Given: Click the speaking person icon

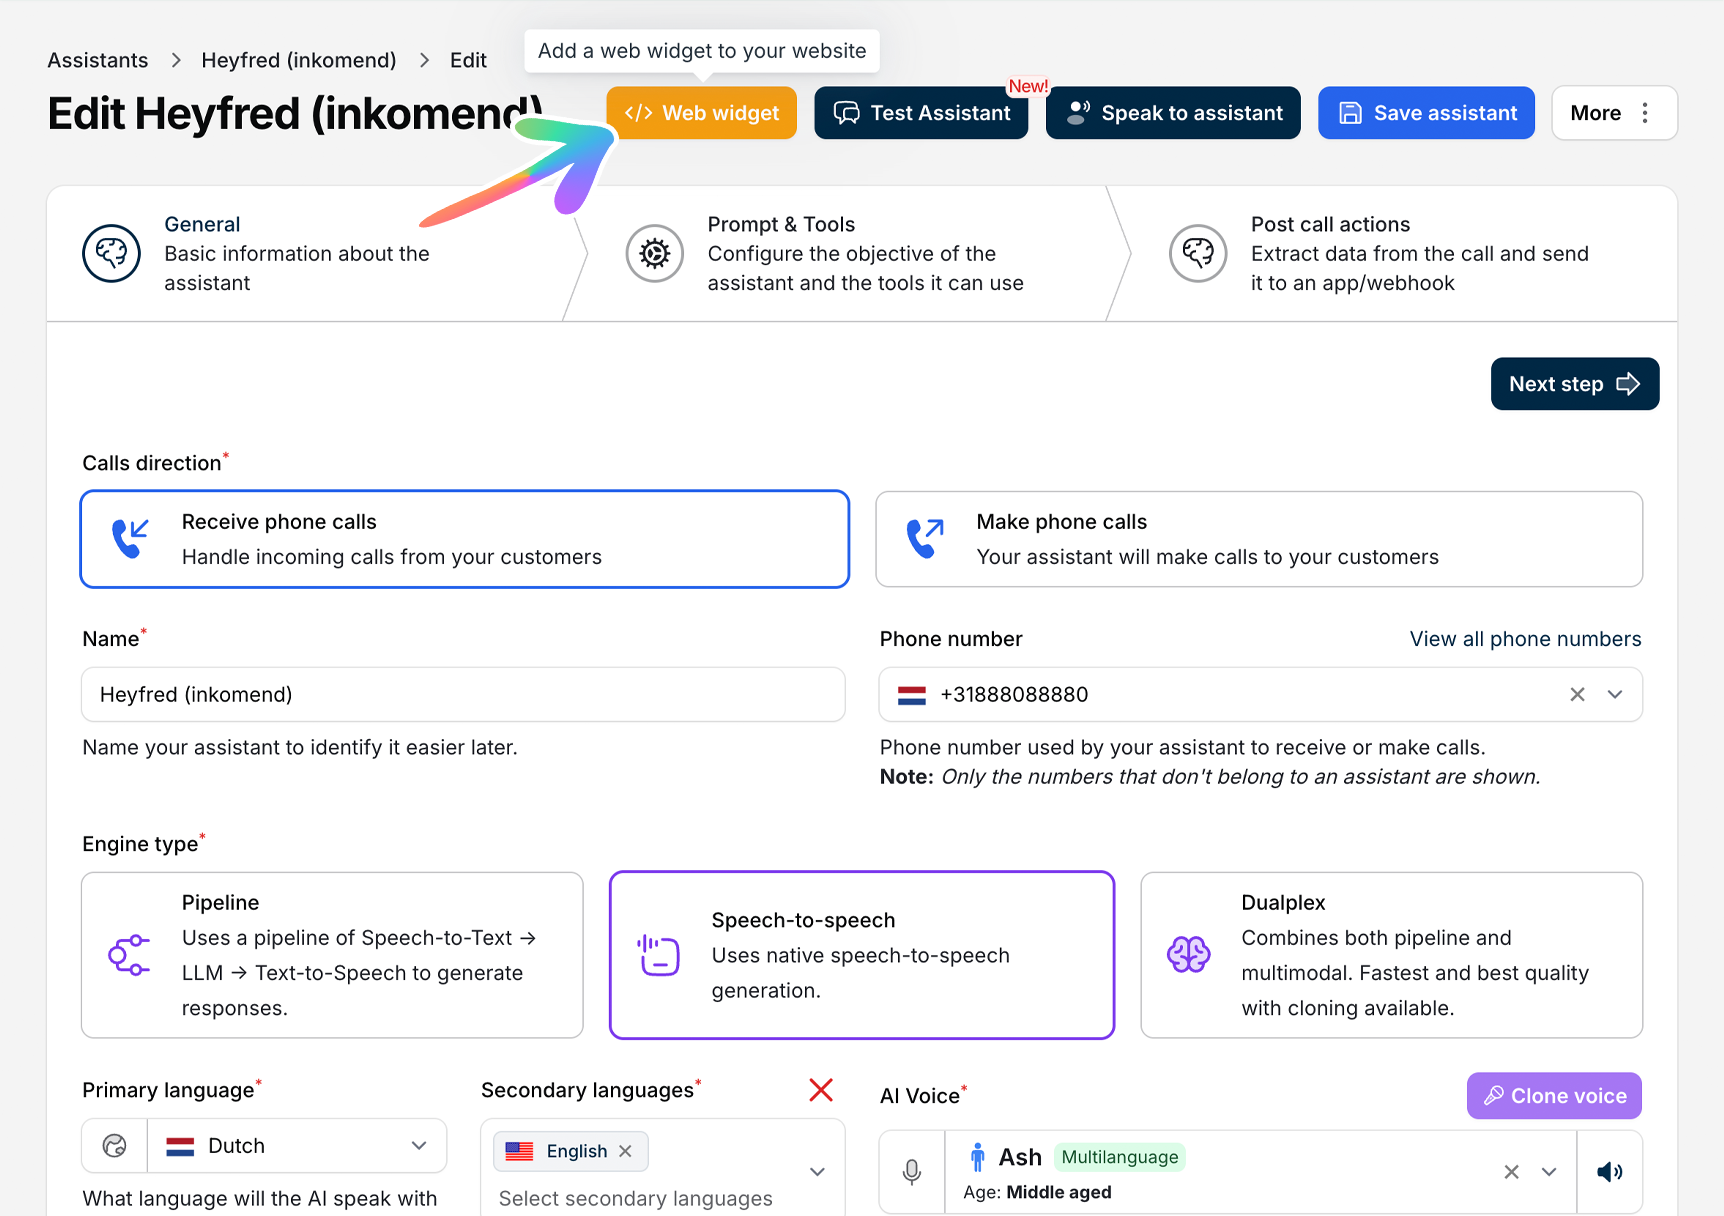Looking at the screenshot, I should [1078, 113].
